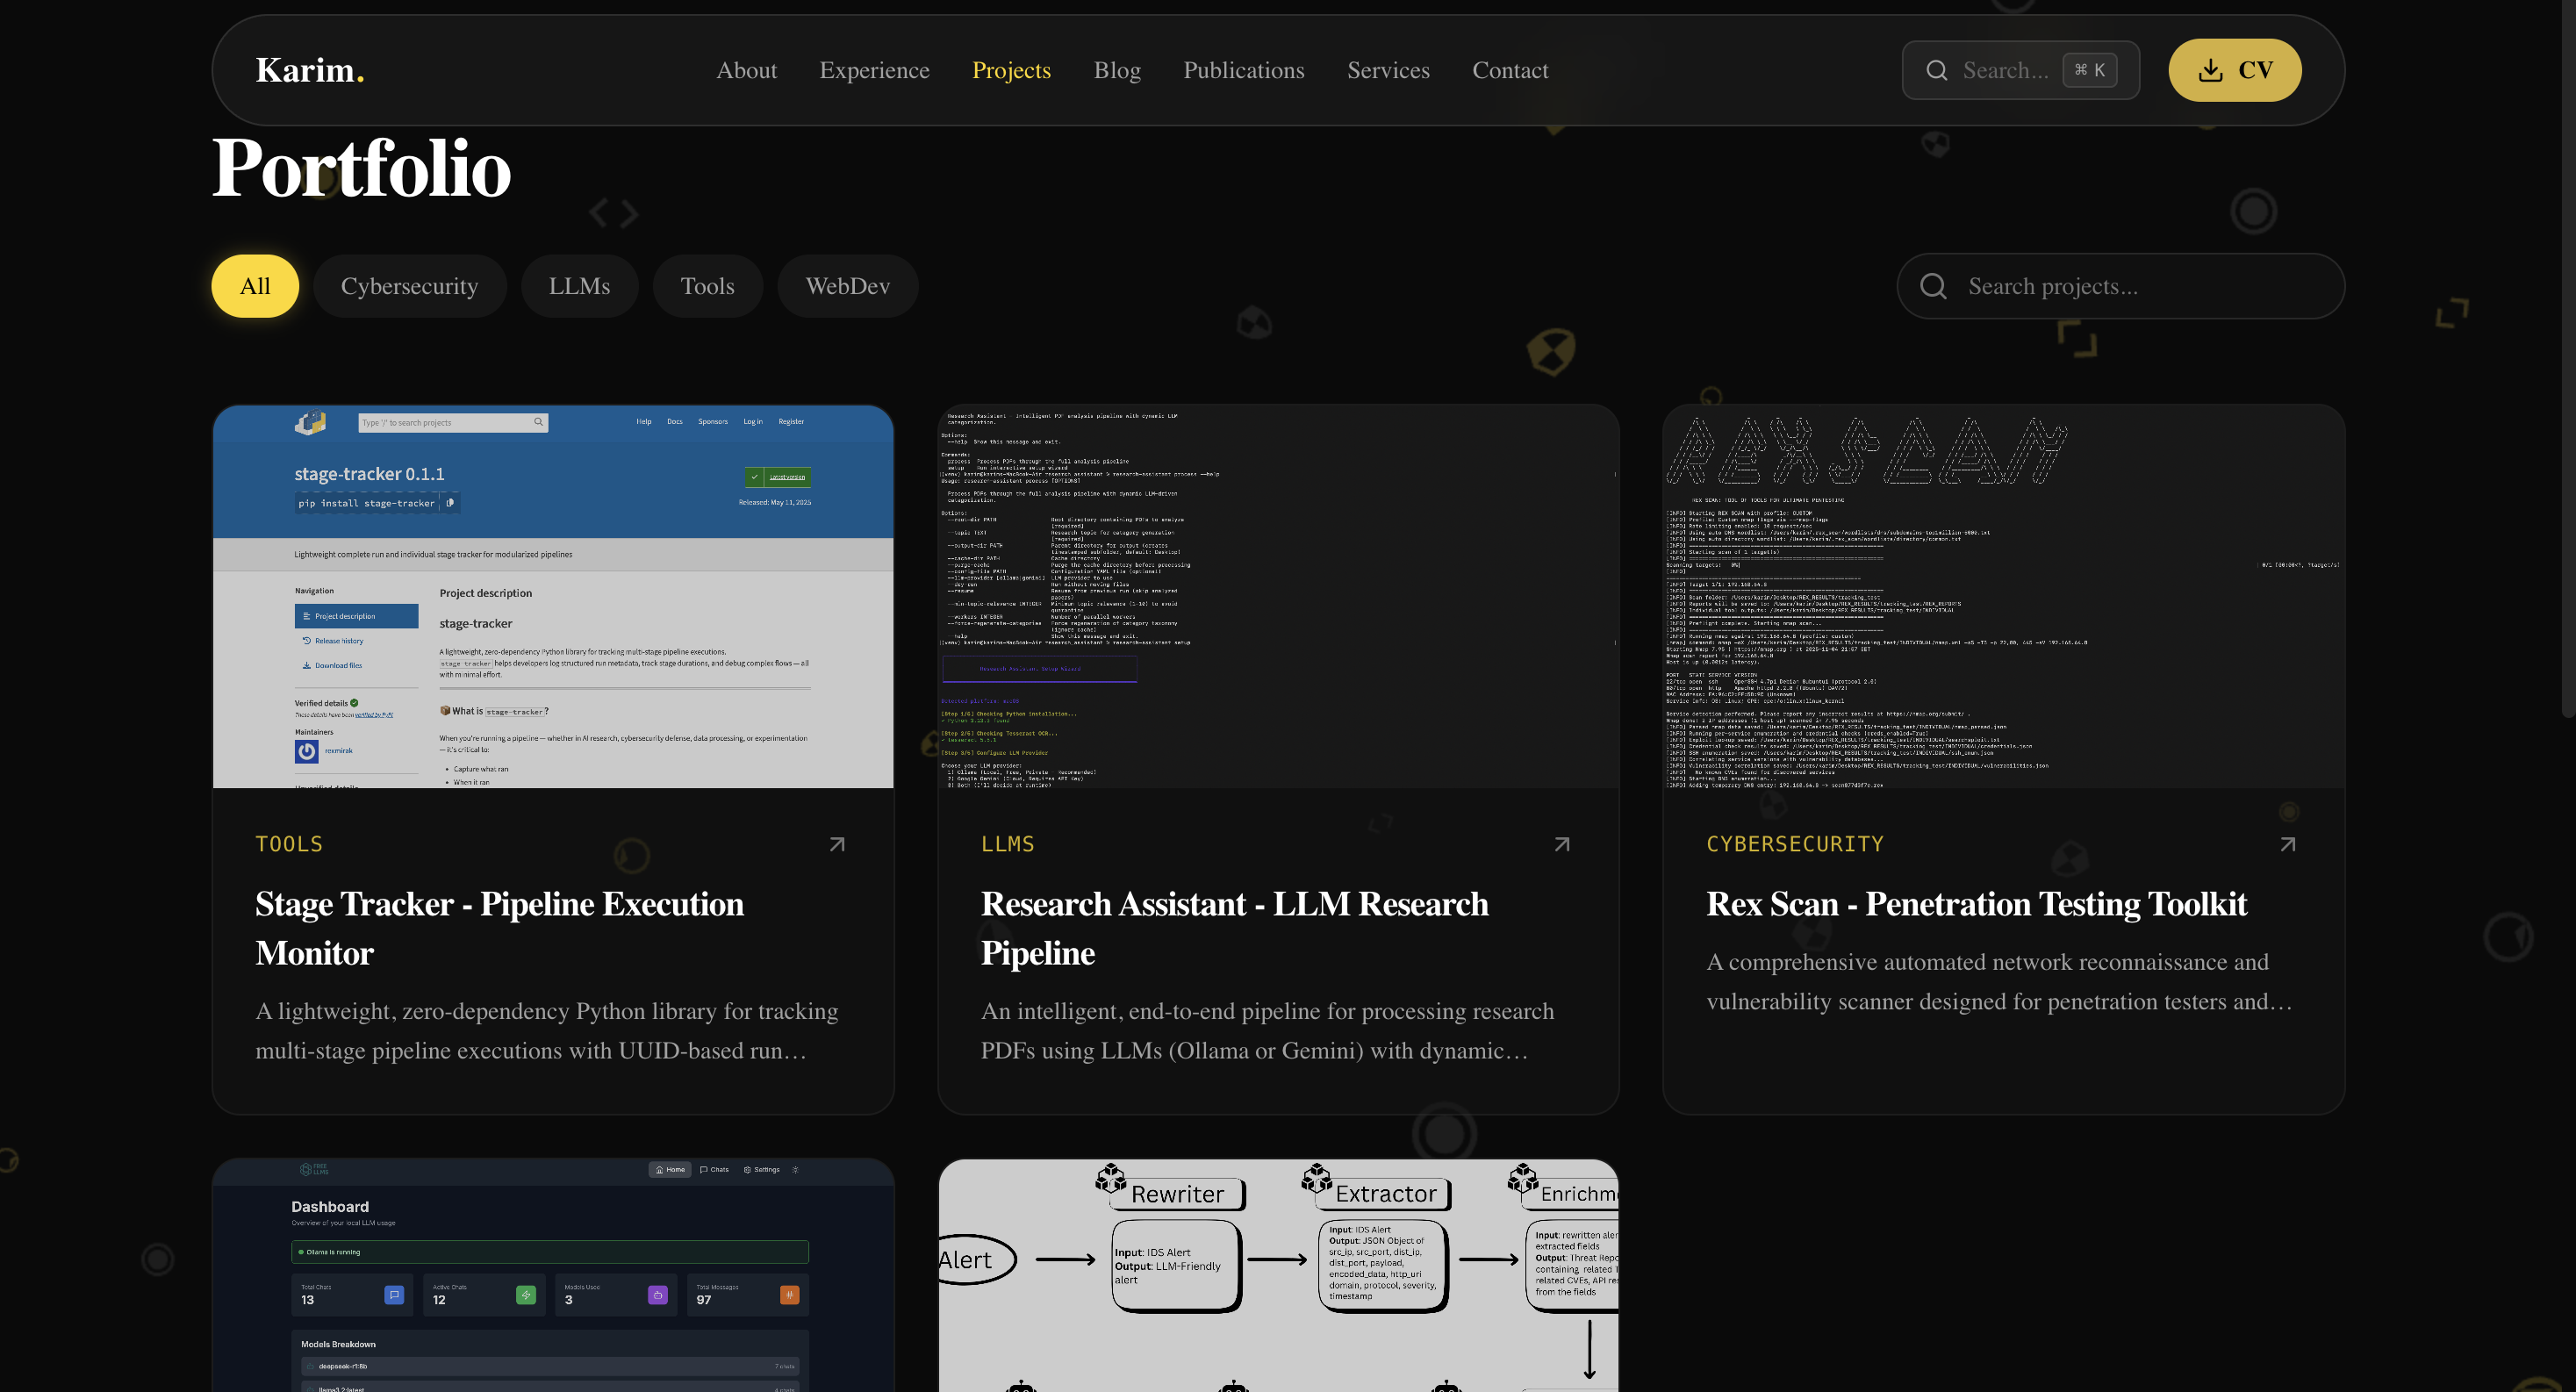
Task: Go to the About page
Action: [746, 70]
